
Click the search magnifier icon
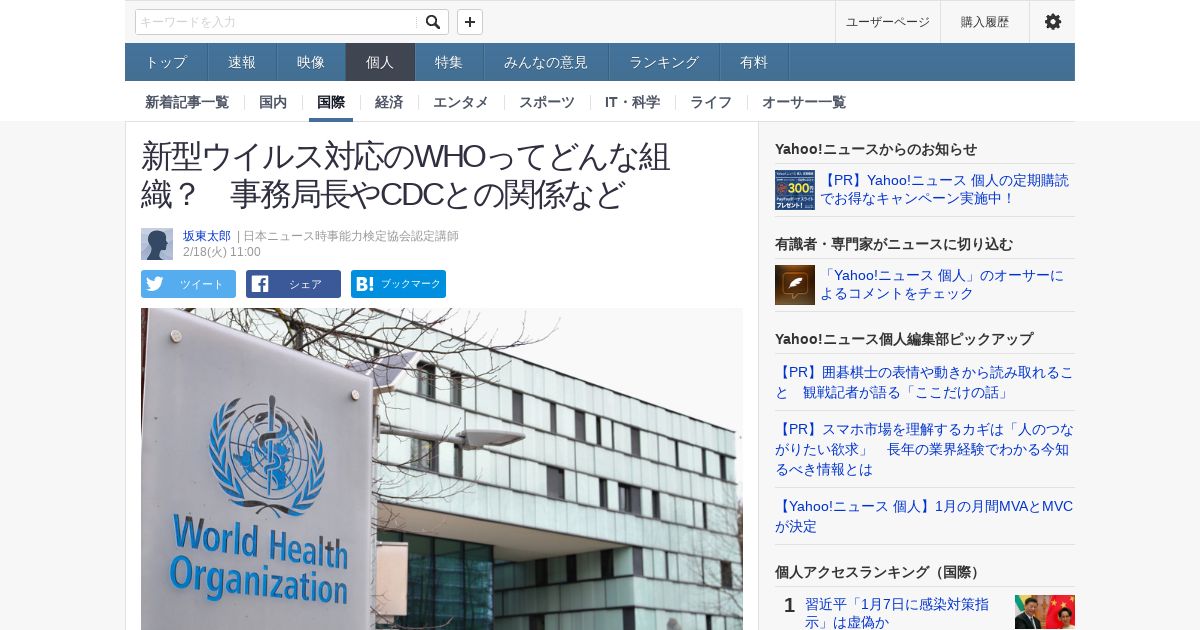432,22
